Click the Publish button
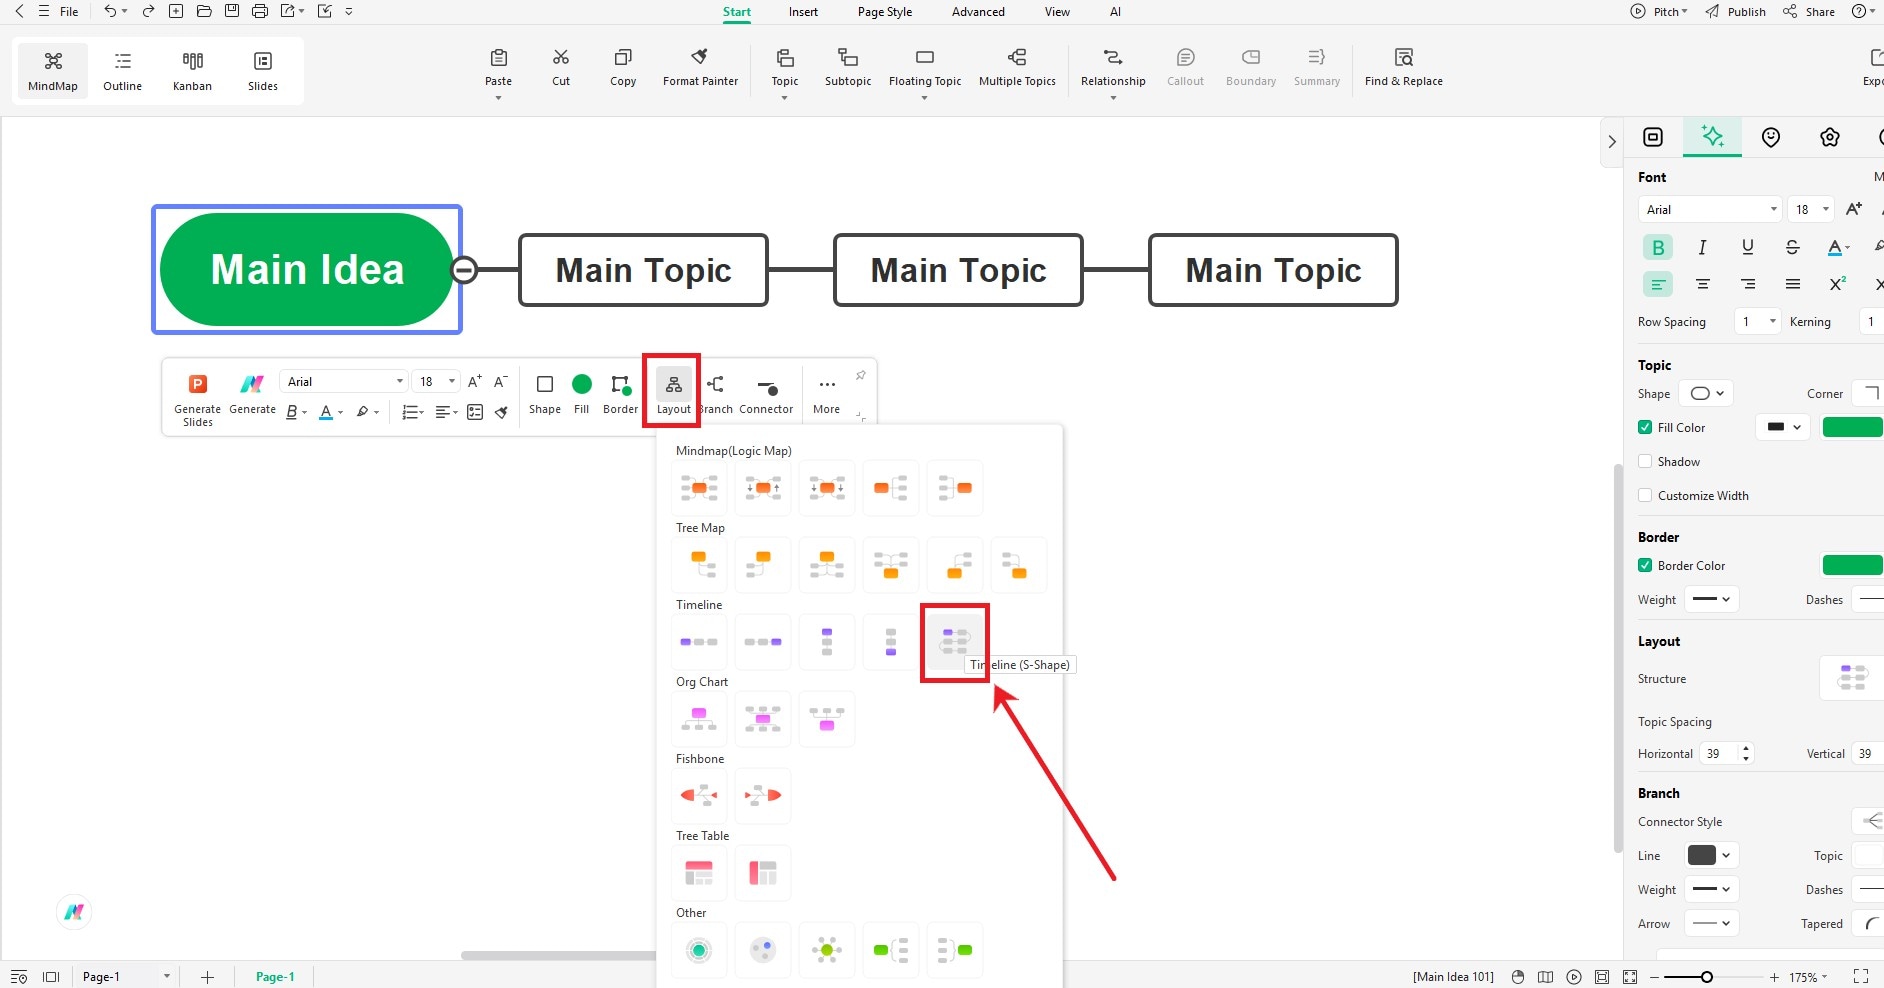 coord(1736,12)
